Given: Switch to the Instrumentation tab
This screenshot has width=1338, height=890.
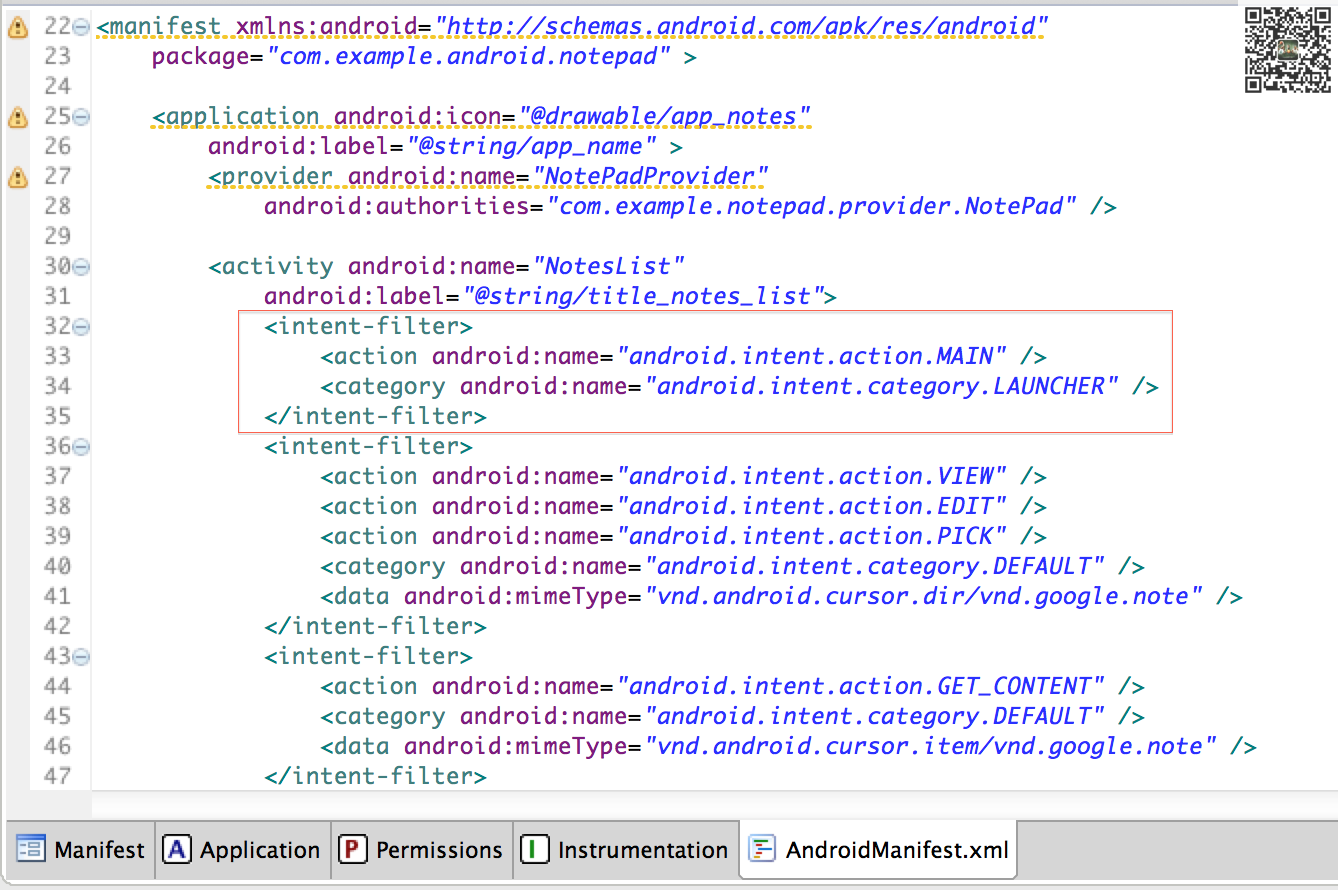Looking at the screenshot, I should click(626, 850).
